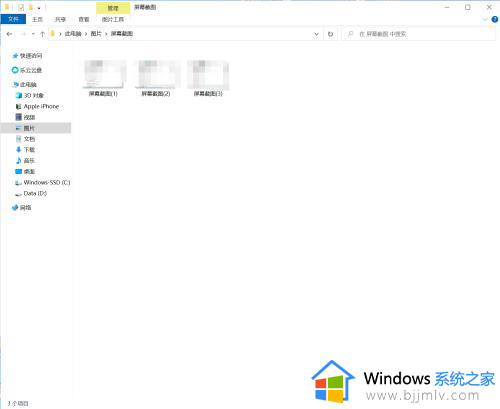Click the file name label 屏幕截图(3)
The width and height of the screenshot is (500, 409).
208,94
